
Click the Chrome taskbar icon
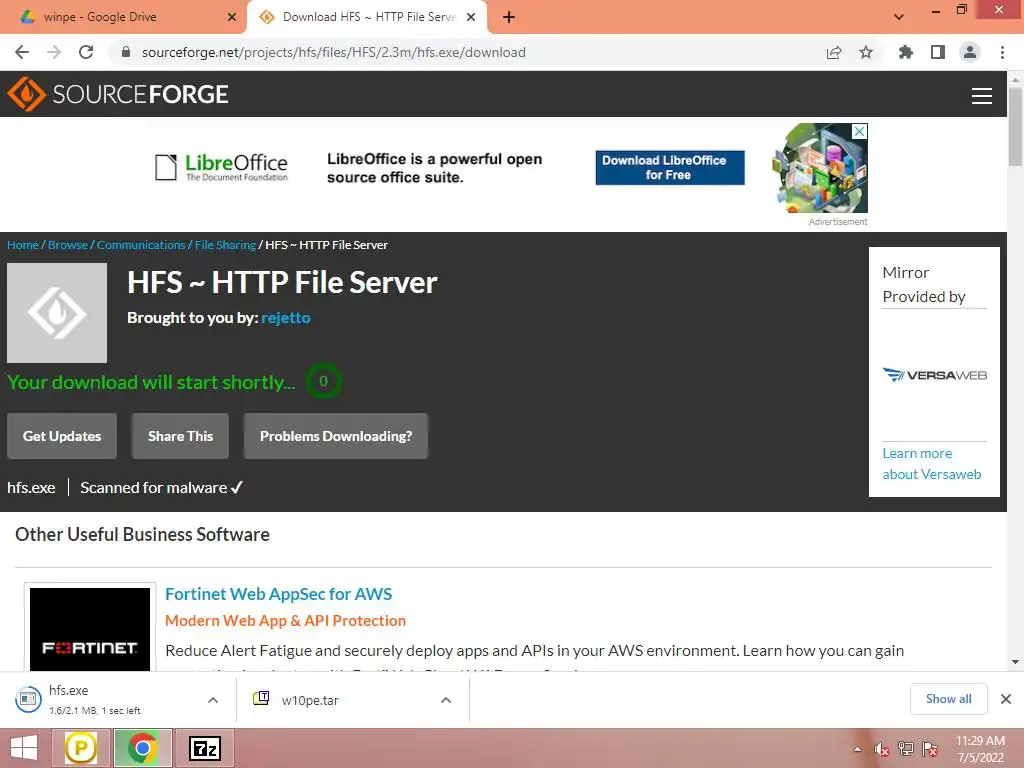(142, 748)
